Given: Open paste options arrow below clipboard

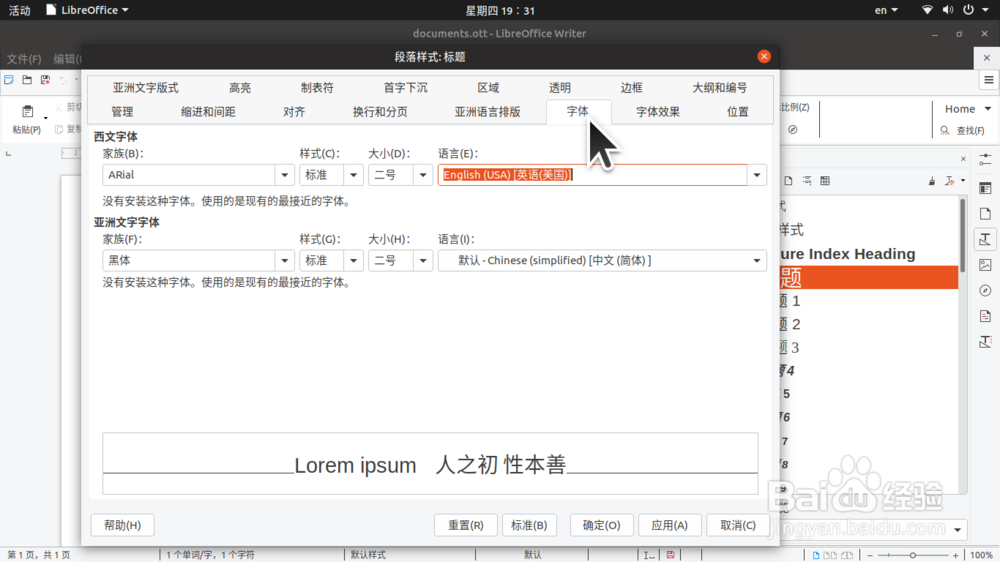Looking at the screenshot, I should click(x=45, y=118).
